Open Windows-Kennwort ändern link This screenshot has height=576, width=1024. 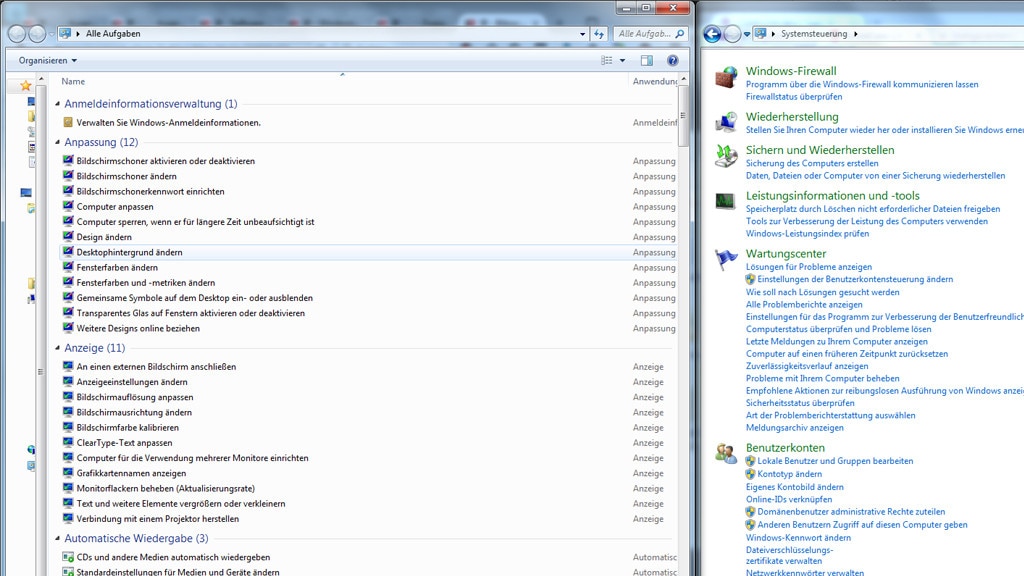pos(798,538)
